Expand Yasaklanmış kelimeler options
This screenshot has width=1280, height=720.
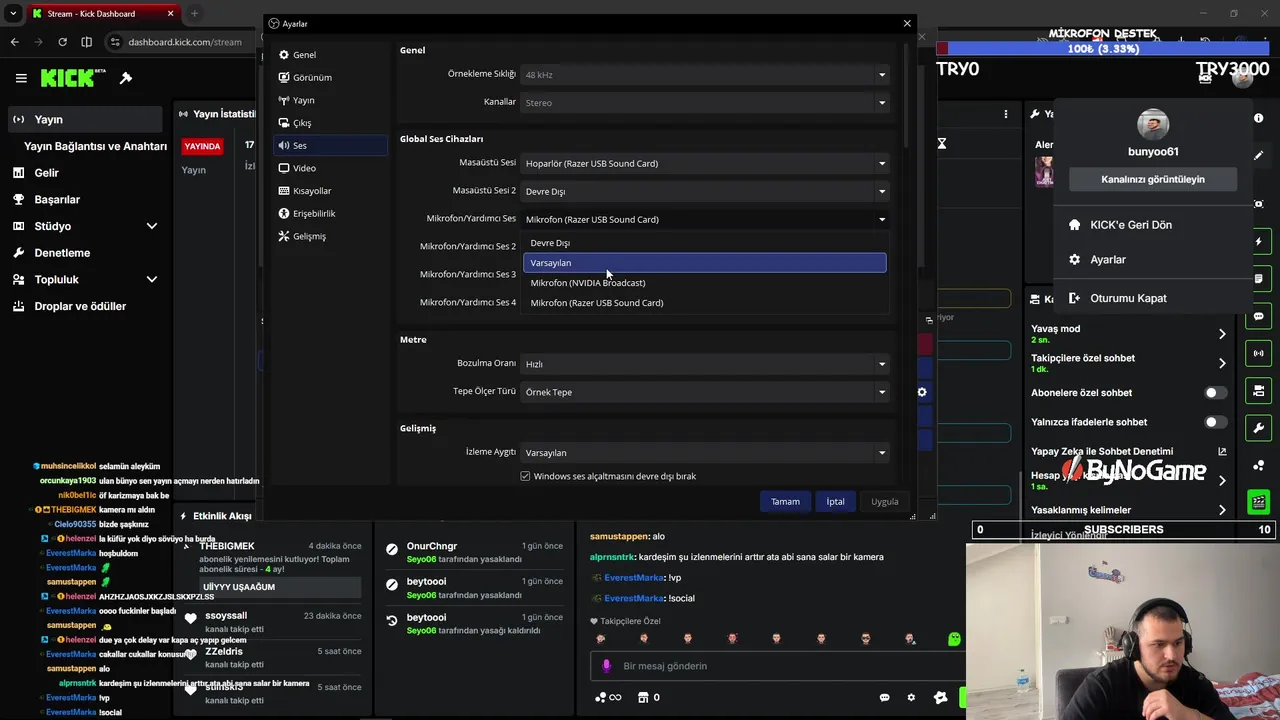[x=1222, y=510]
